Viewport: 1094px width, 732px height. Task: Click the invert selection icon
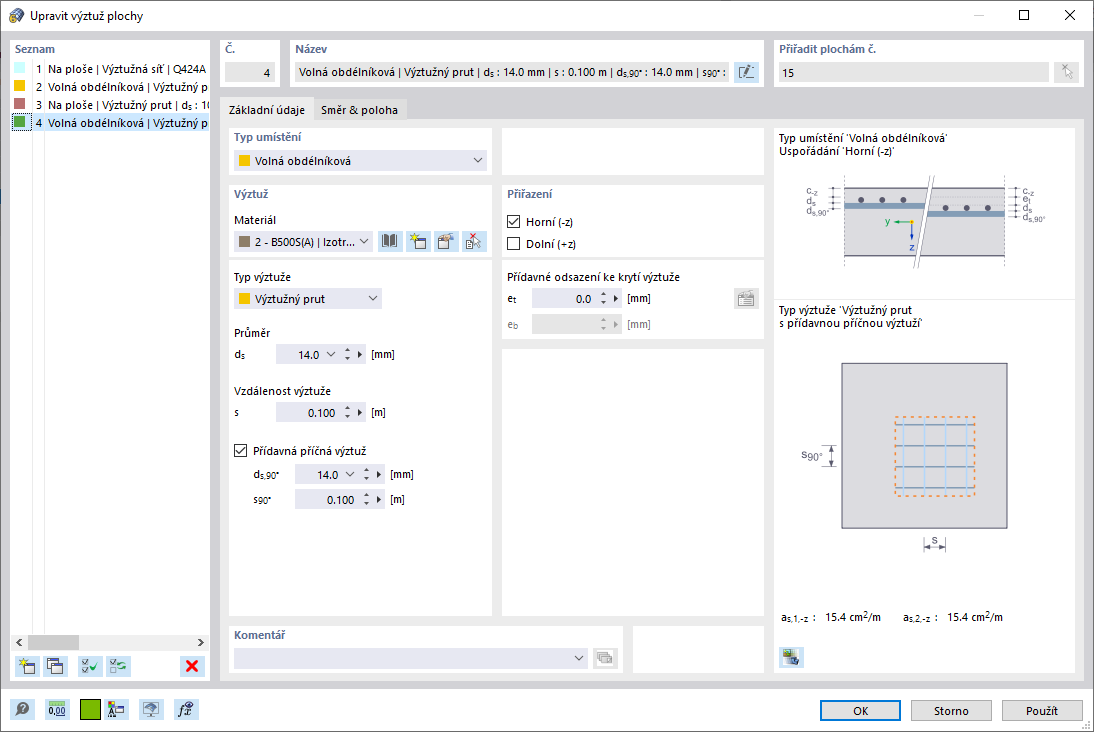tap(119, 666)
